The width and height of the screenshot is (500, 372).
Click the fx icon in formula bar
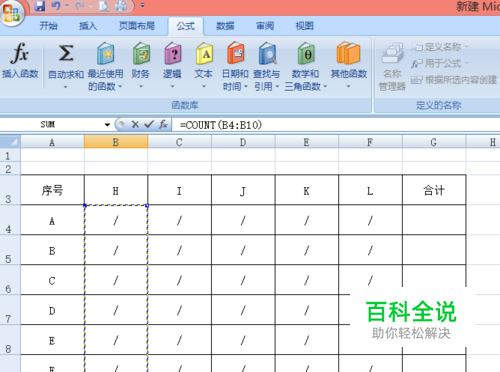(x=163, y=125)
